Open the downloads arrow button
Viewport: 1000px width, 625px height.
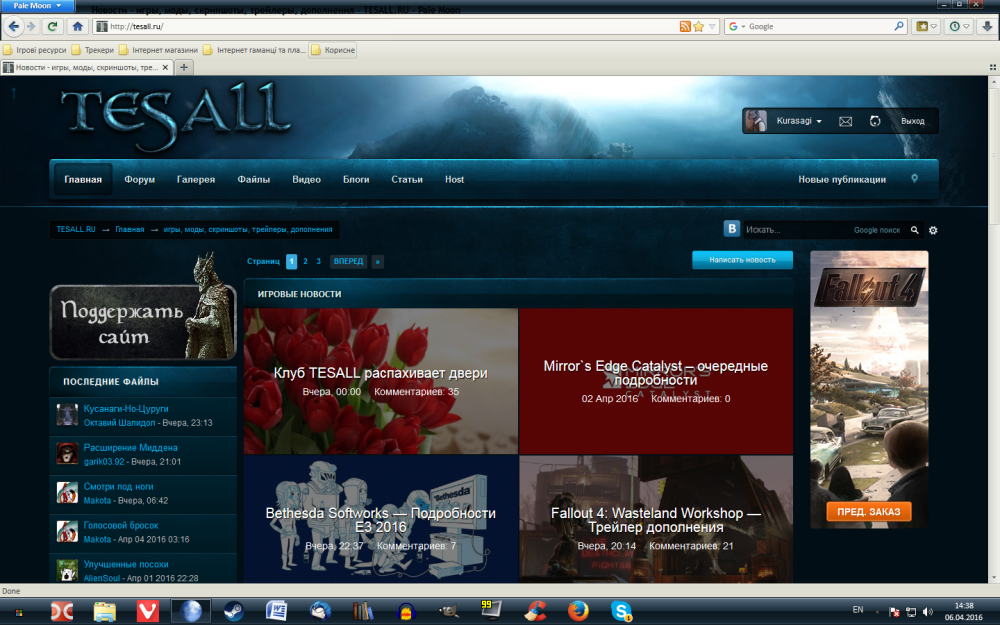987,26
